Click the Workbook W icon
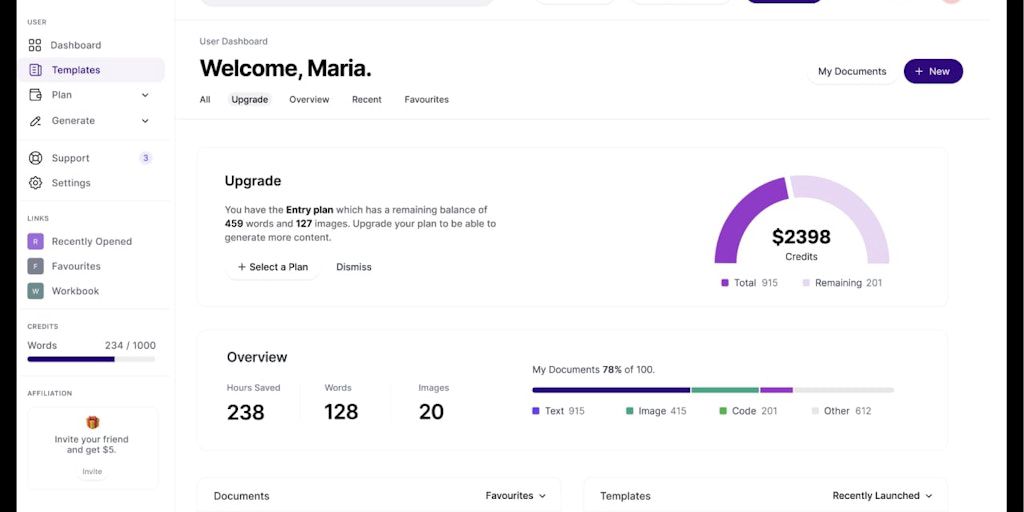1024x512 pixels. coord(35,291)
